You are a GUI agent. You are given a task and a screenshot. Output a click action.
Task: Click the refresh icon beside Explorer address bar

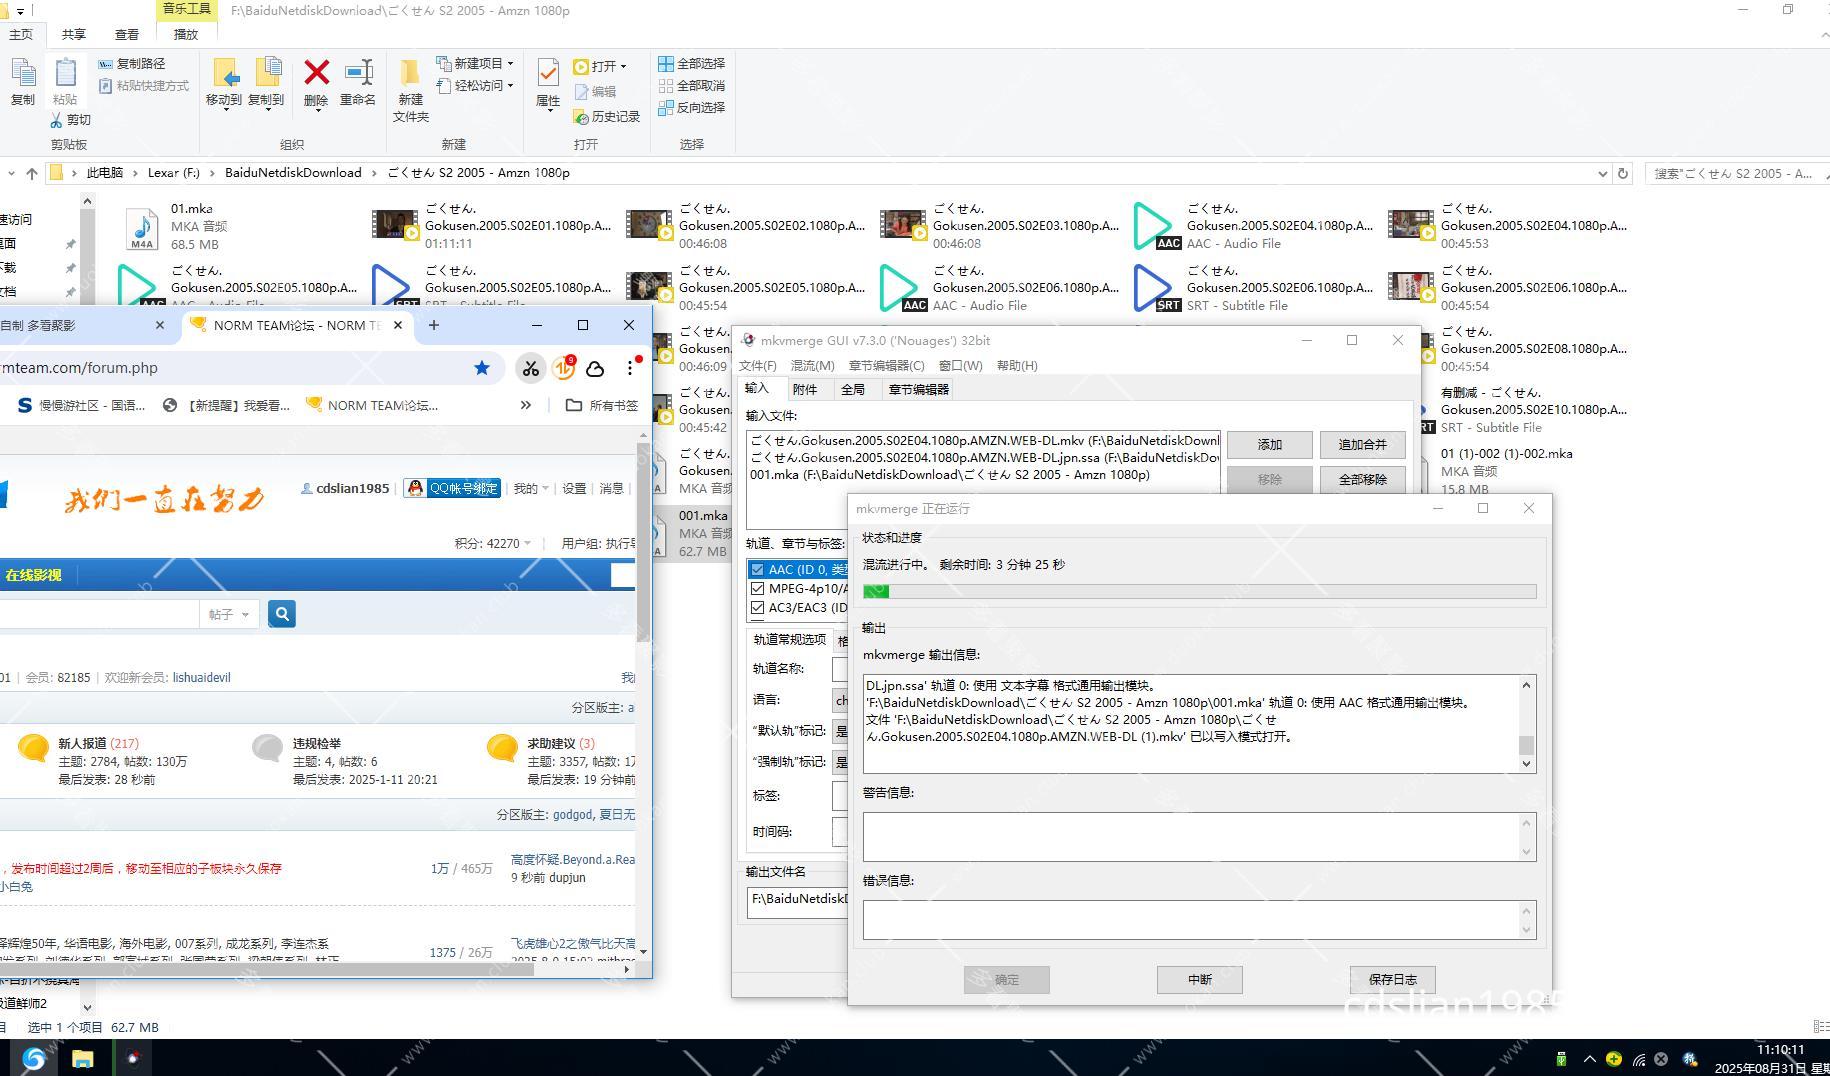1623,173
